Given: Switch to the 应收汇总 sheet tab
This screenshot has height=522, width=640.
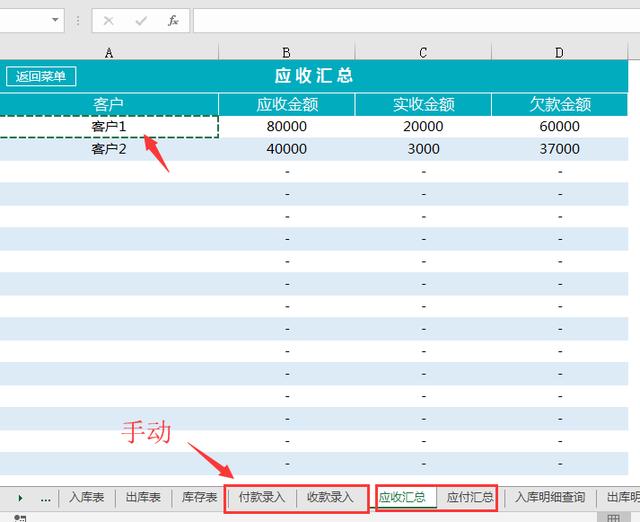Looking at the screenshot, I should click(x=402, y=497).
